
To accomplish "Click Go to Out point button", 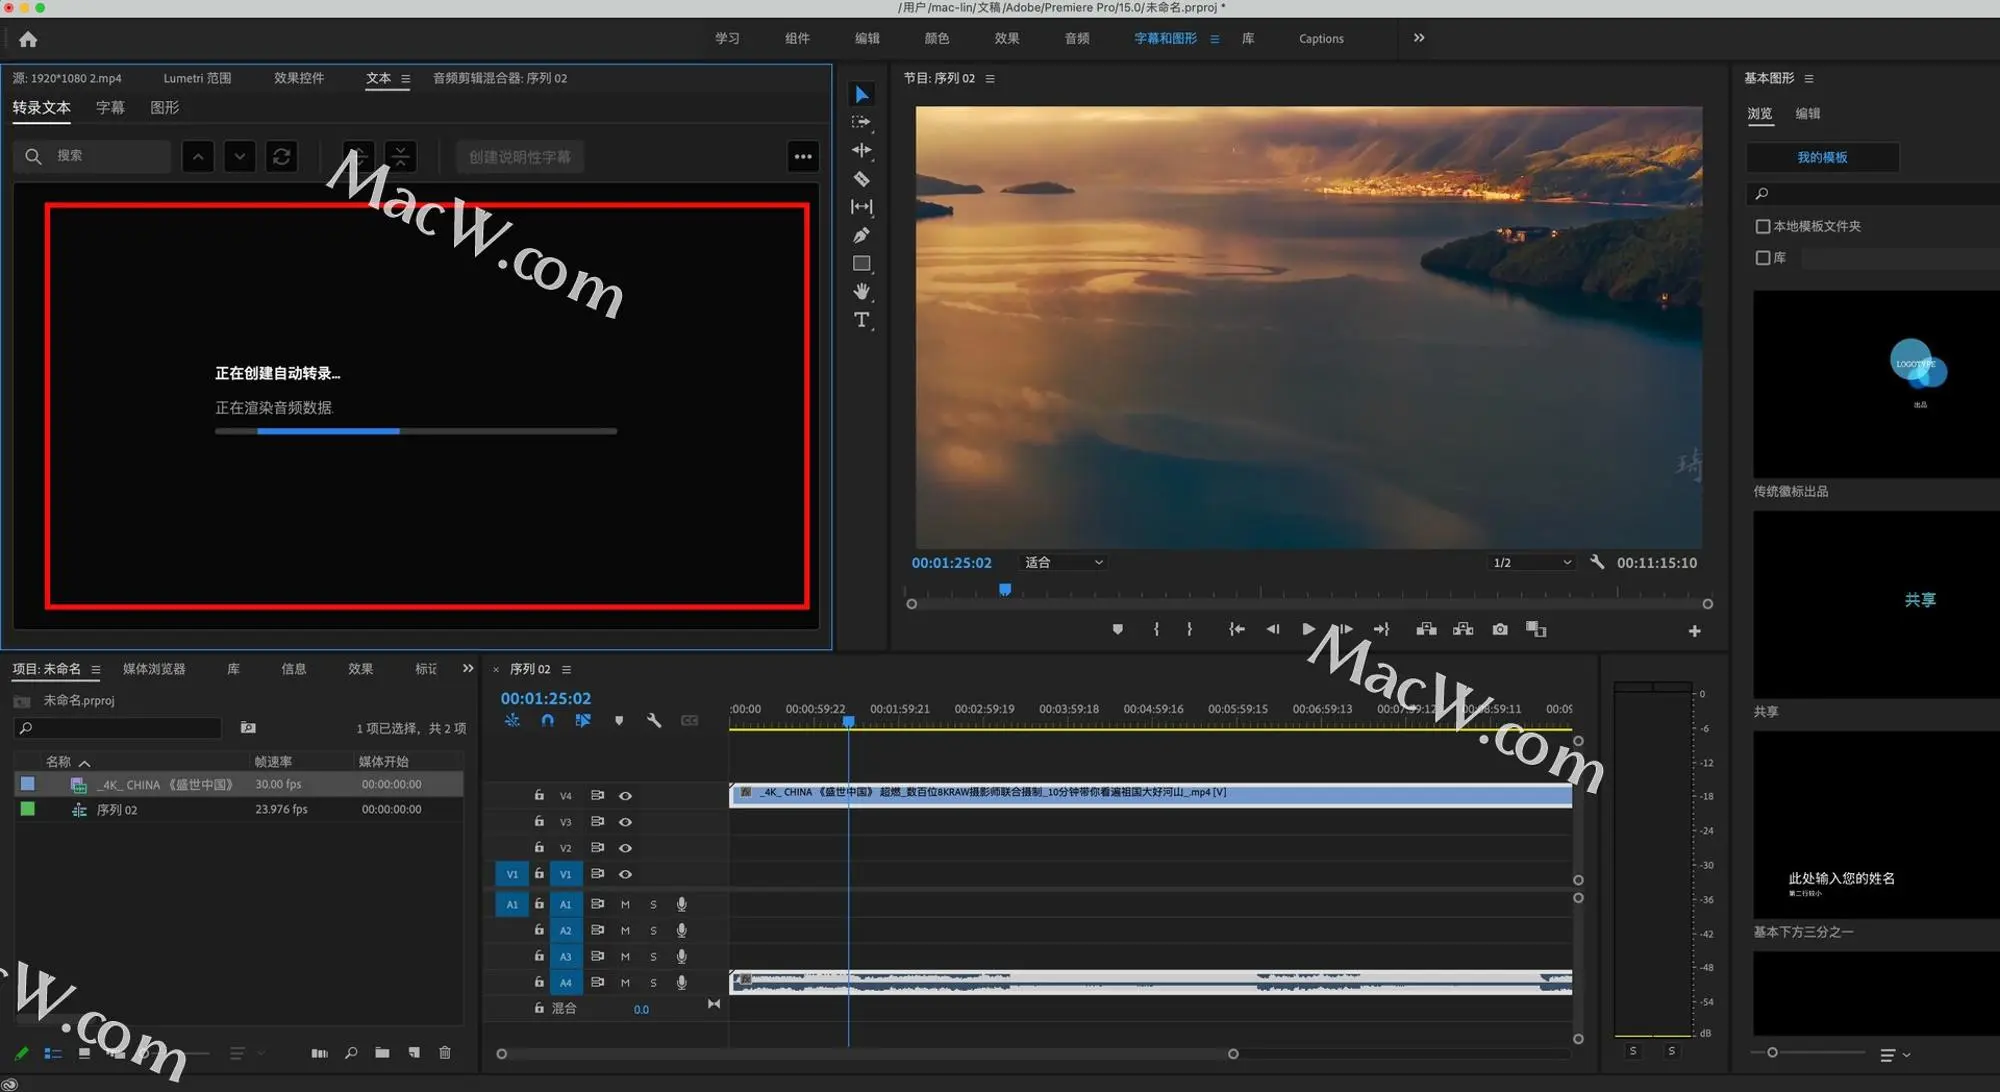I will click(1381, 629).
